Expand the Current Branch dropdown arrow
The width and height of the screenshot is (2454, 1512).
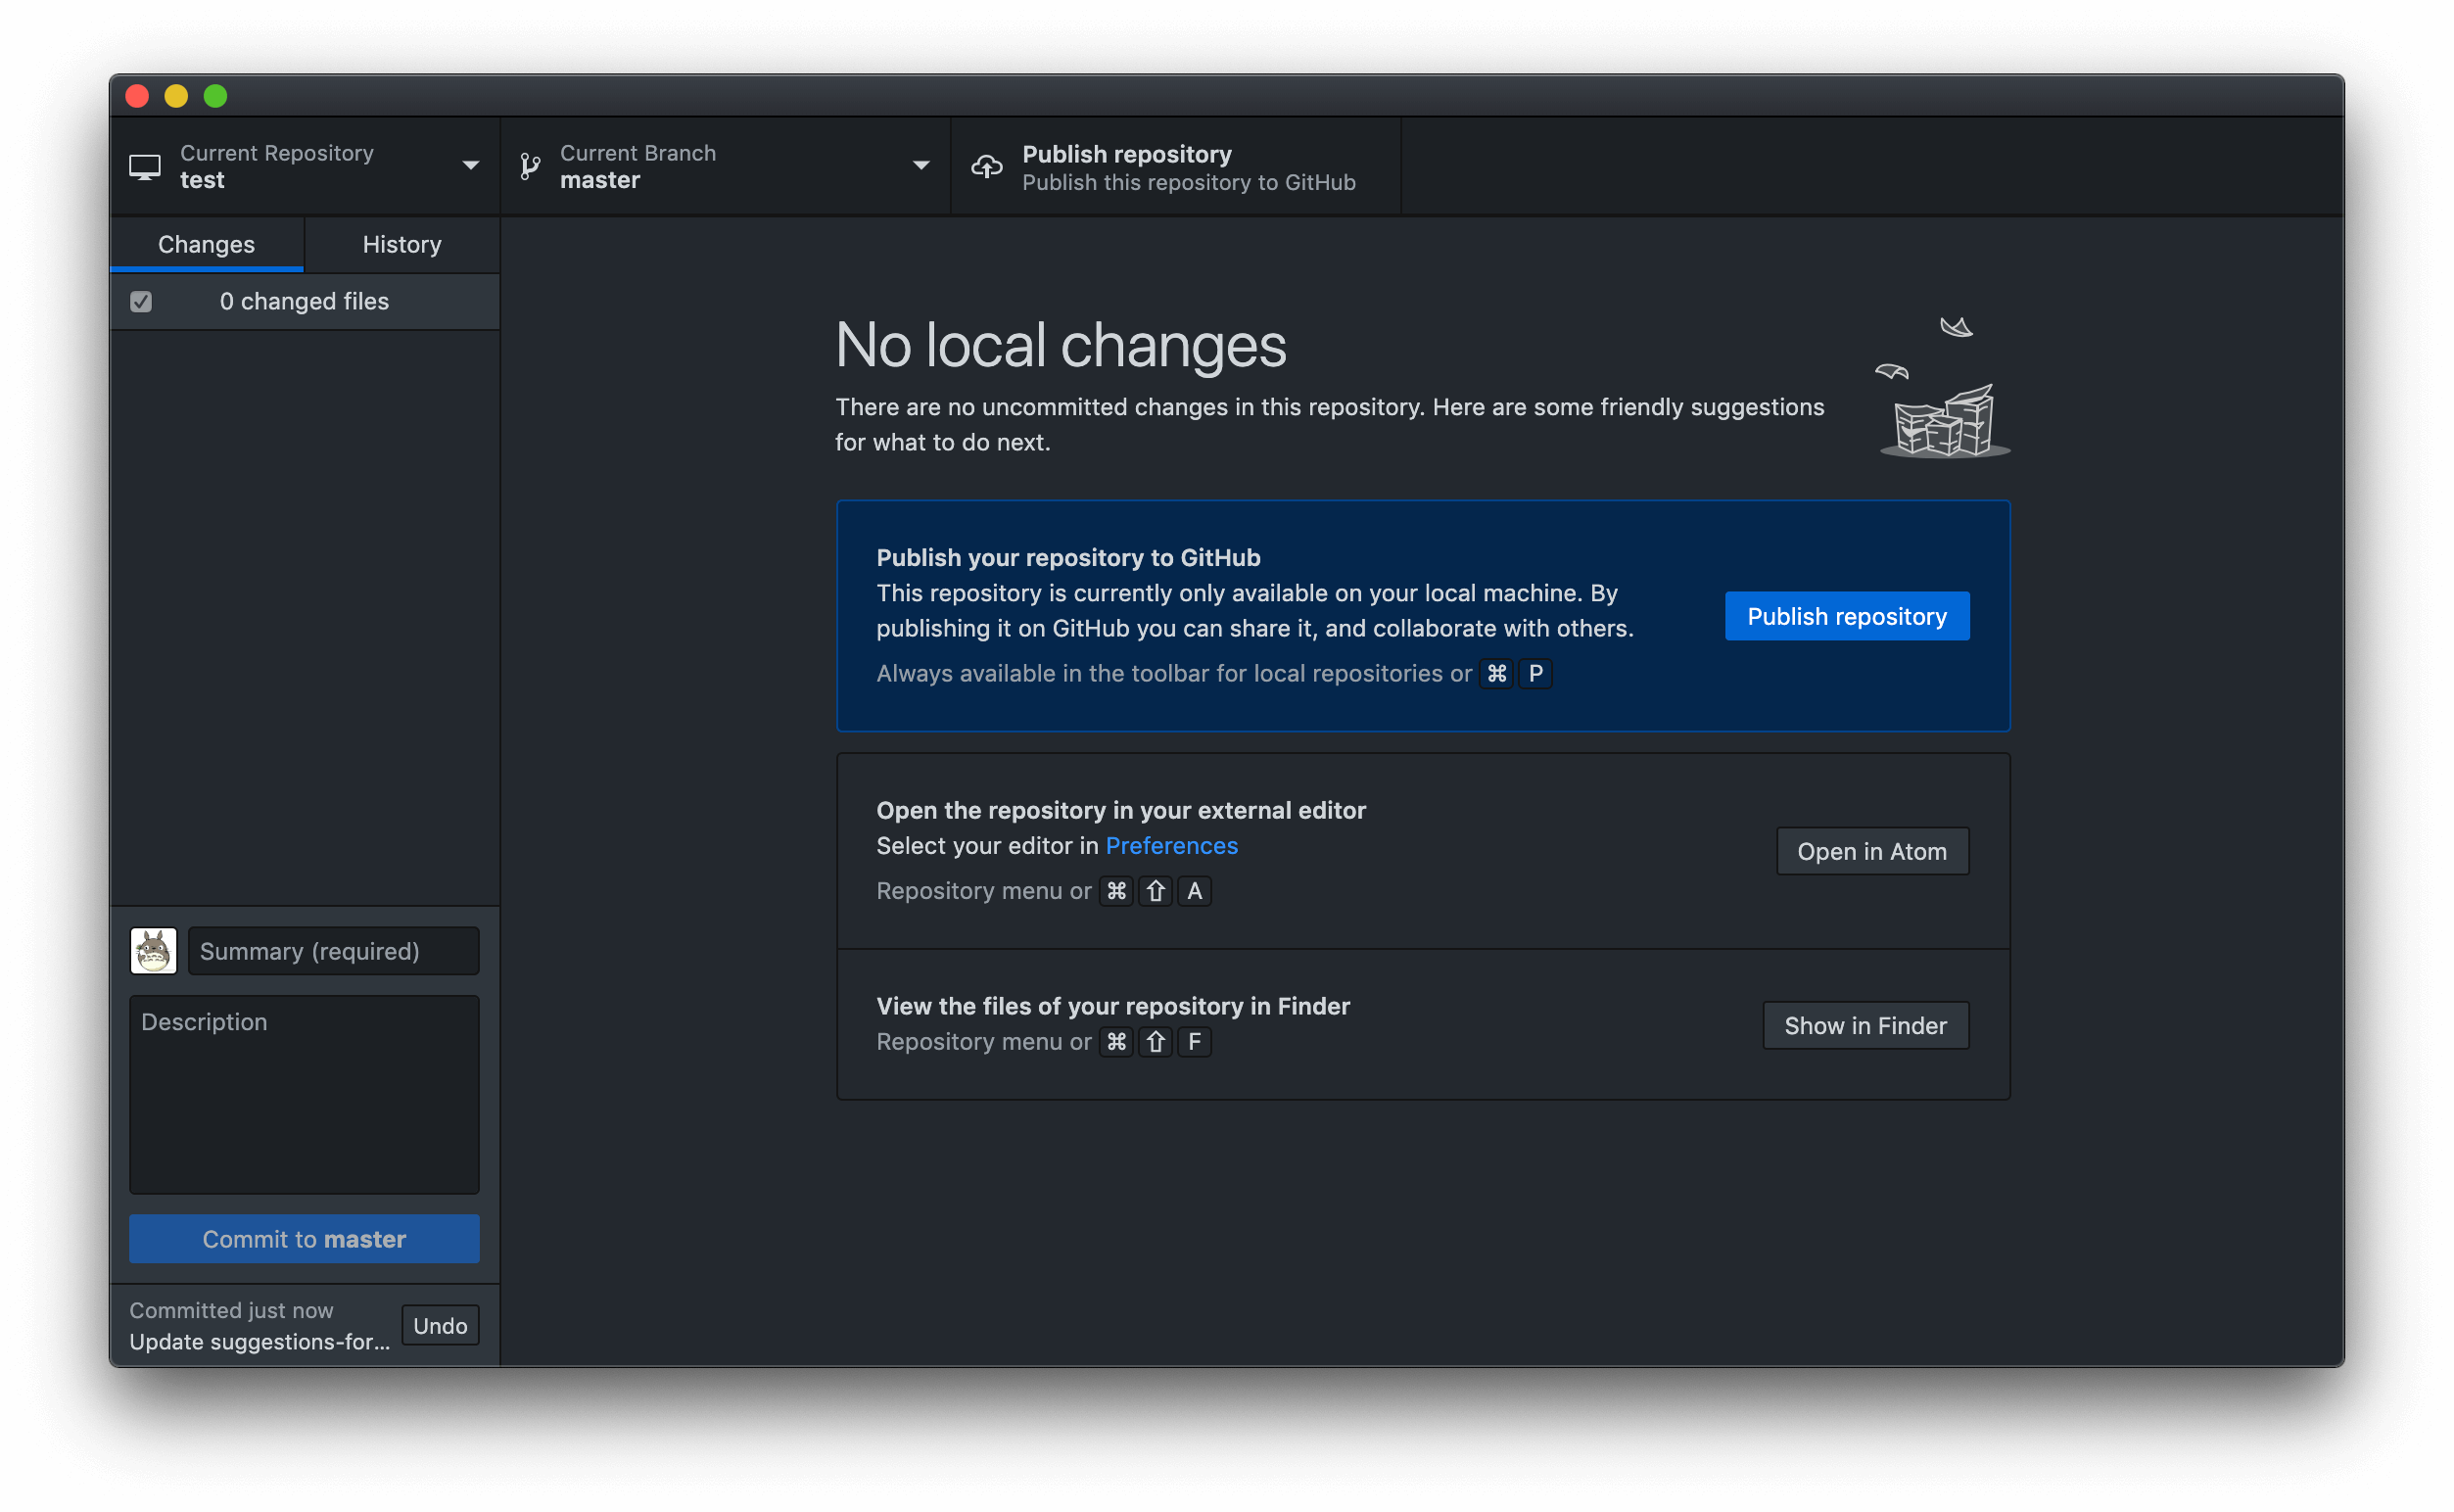point(921,165)
